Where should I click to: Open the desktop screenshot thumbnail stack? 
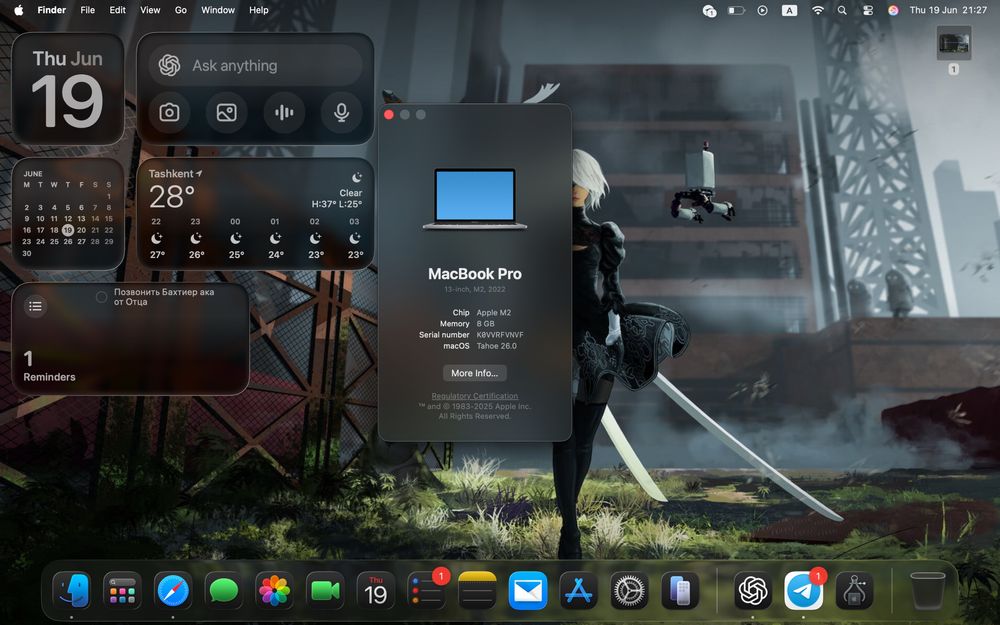click(953, 43)
